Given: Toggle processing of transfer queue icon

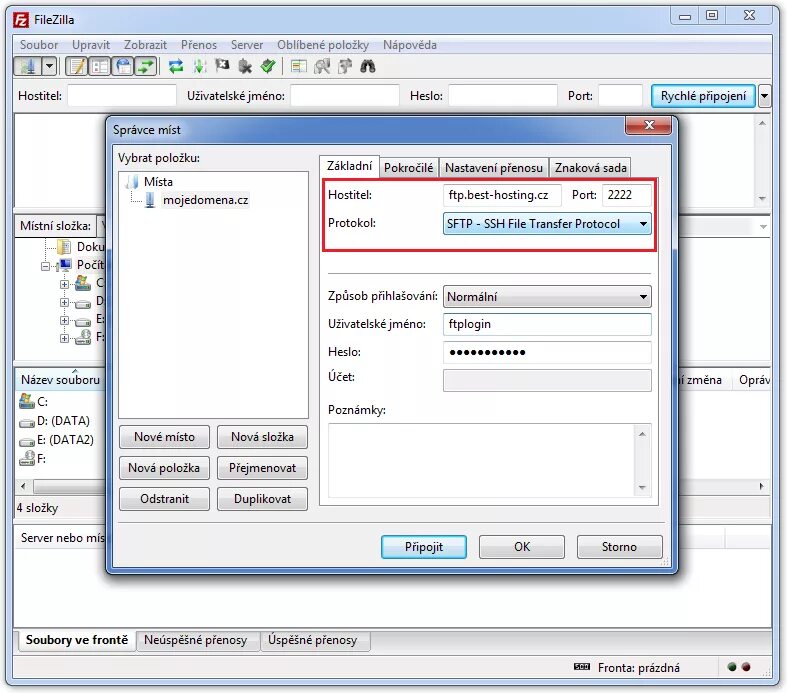Looking at the screenshot, I should [199, 66].
